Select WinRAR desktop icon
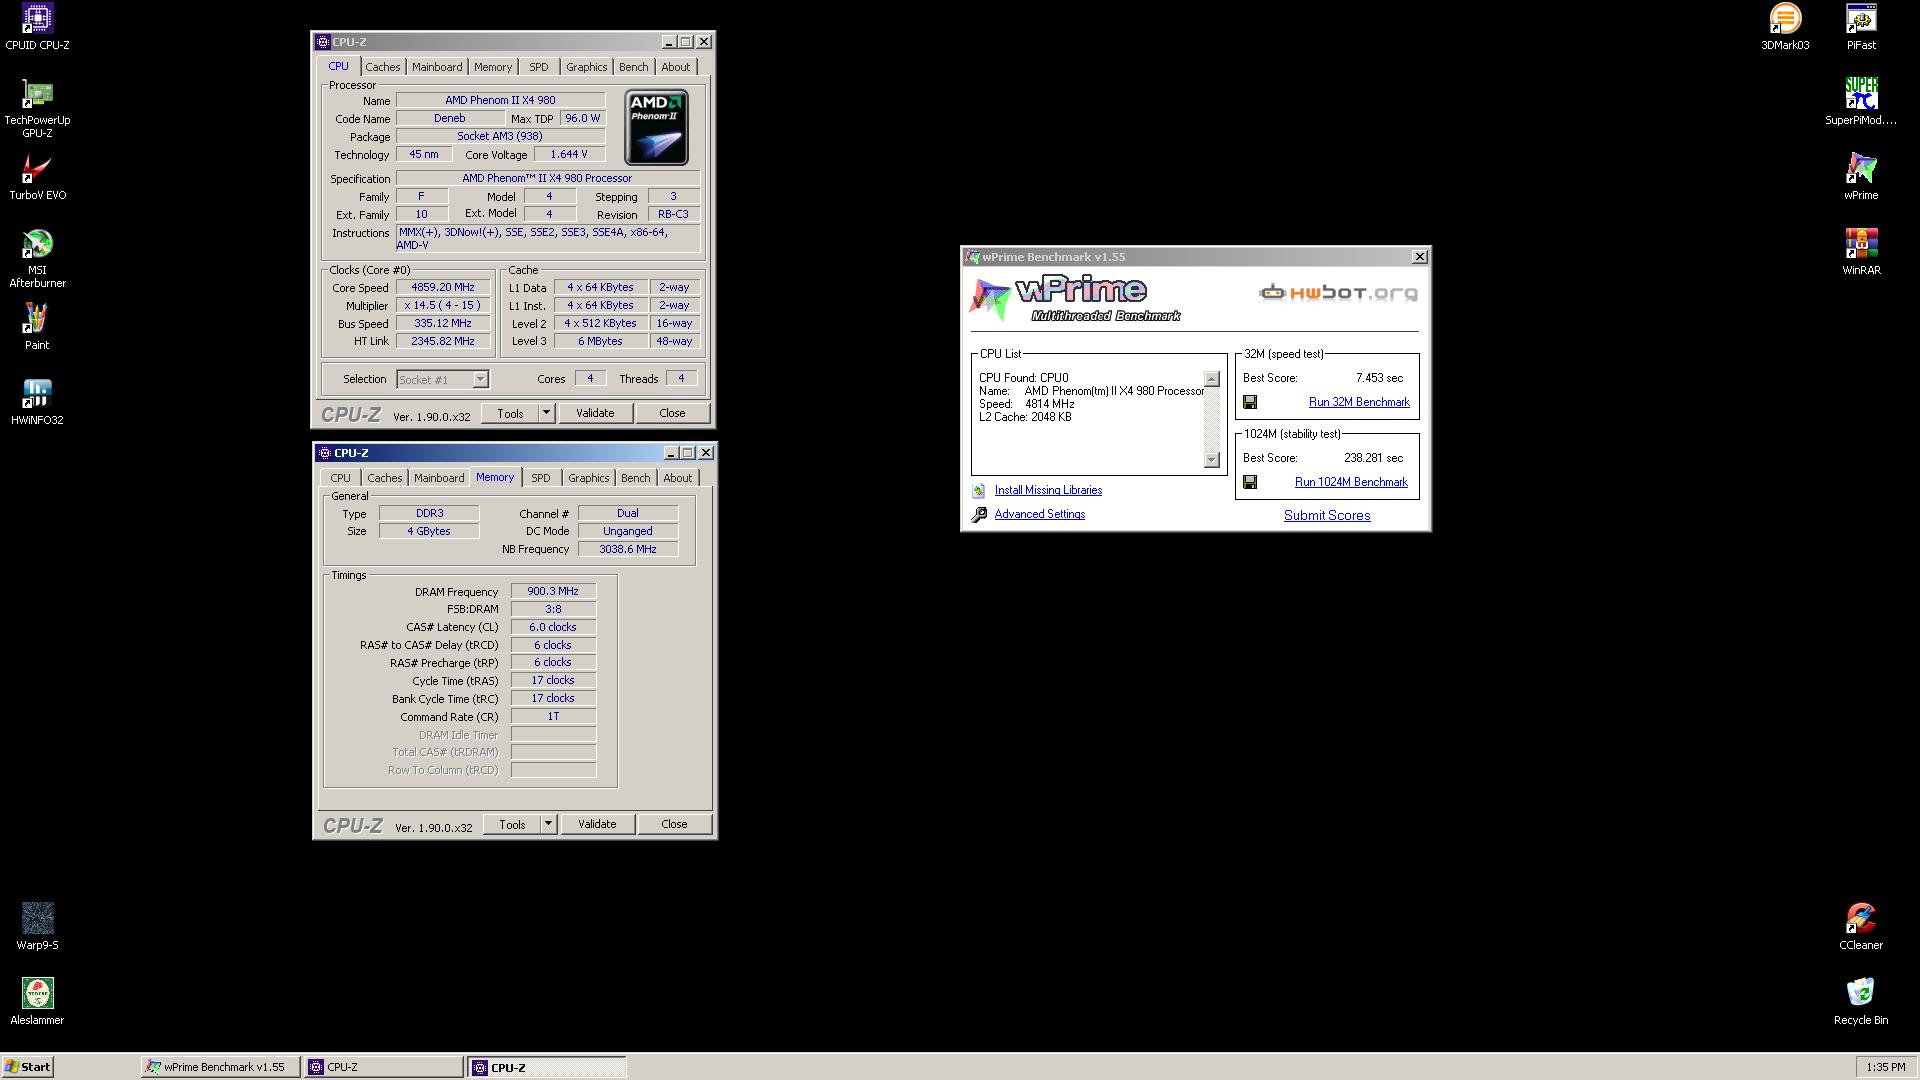 tap(1861, 252)
